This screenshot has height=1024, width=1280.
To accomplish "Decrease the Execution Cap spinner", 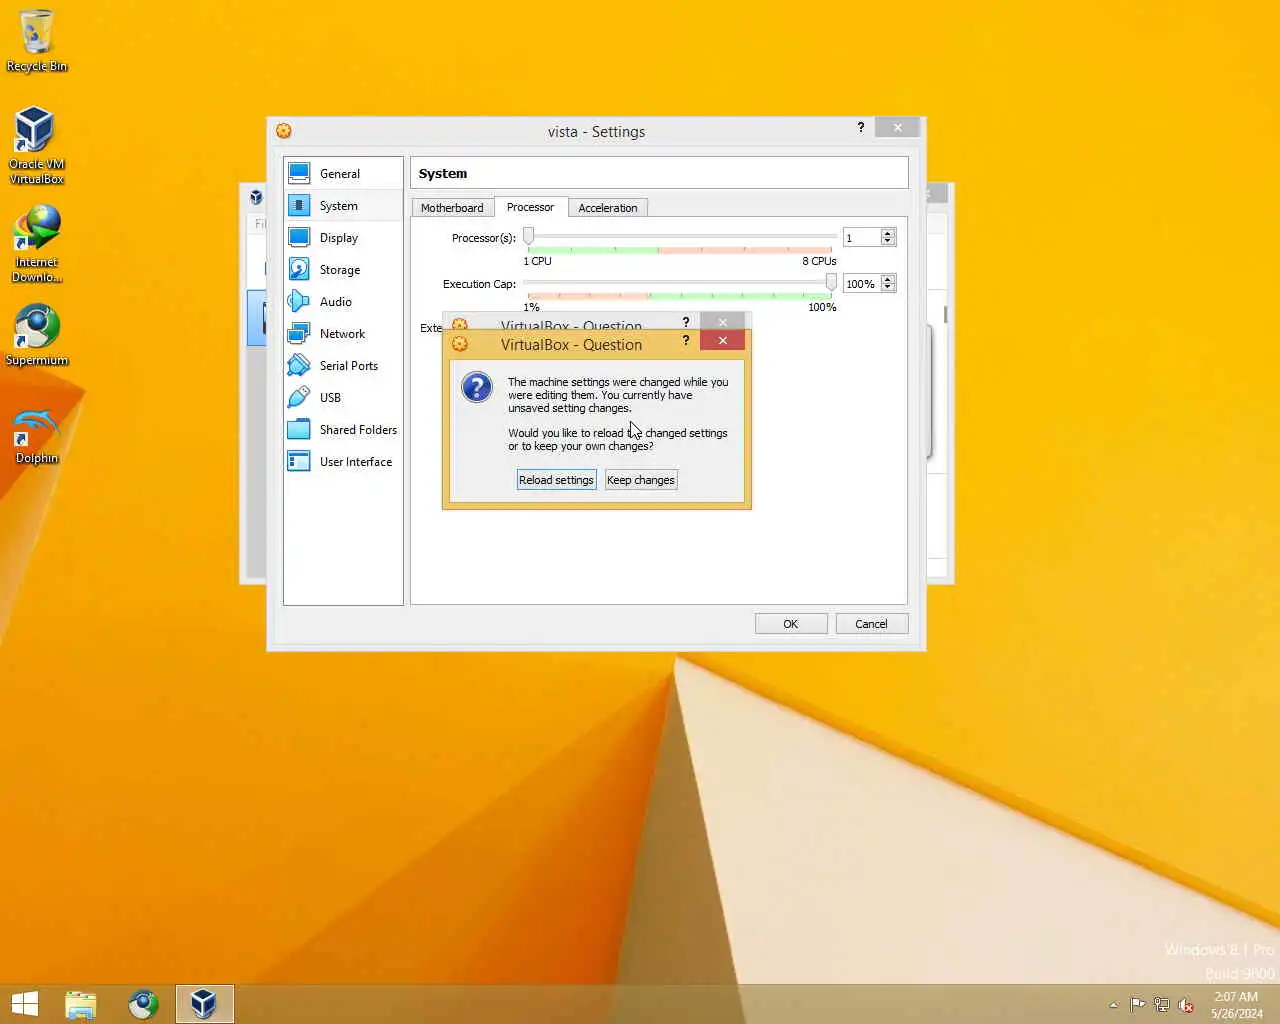I will (888, 287).
